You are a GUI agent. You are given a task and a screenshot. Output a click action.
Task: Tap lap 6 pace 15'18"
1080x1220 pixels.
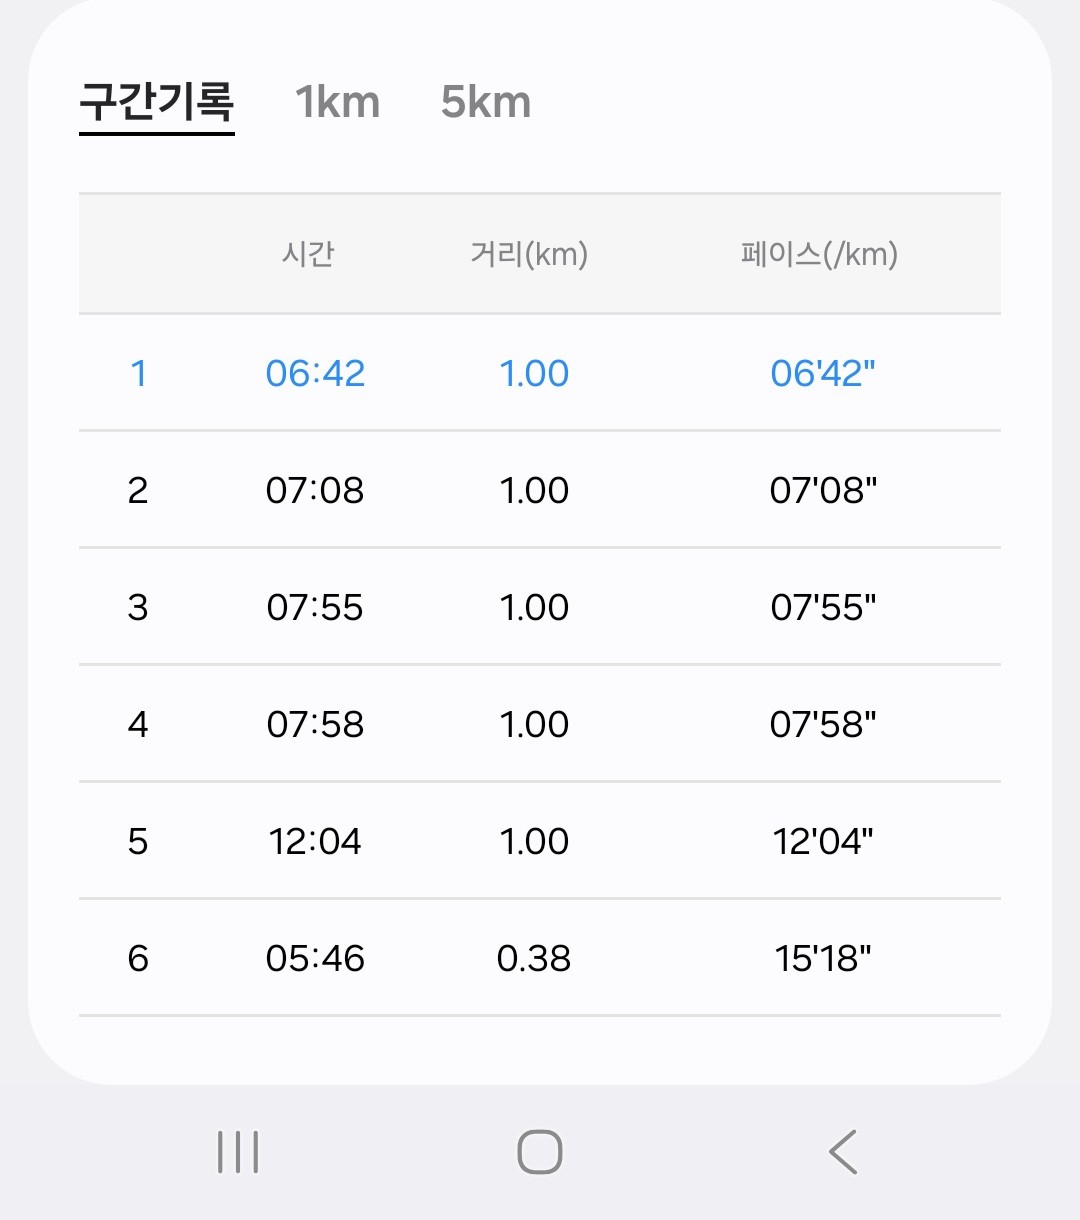(x=823, y=958)
